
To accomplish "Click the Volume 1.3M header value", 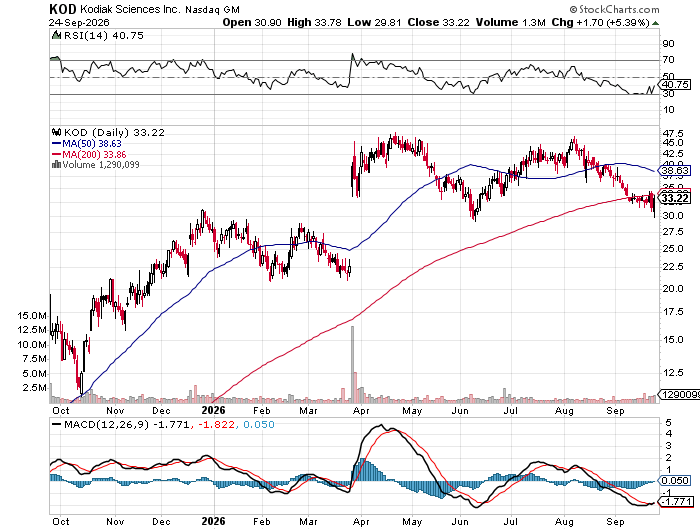I will pos(511,22).
